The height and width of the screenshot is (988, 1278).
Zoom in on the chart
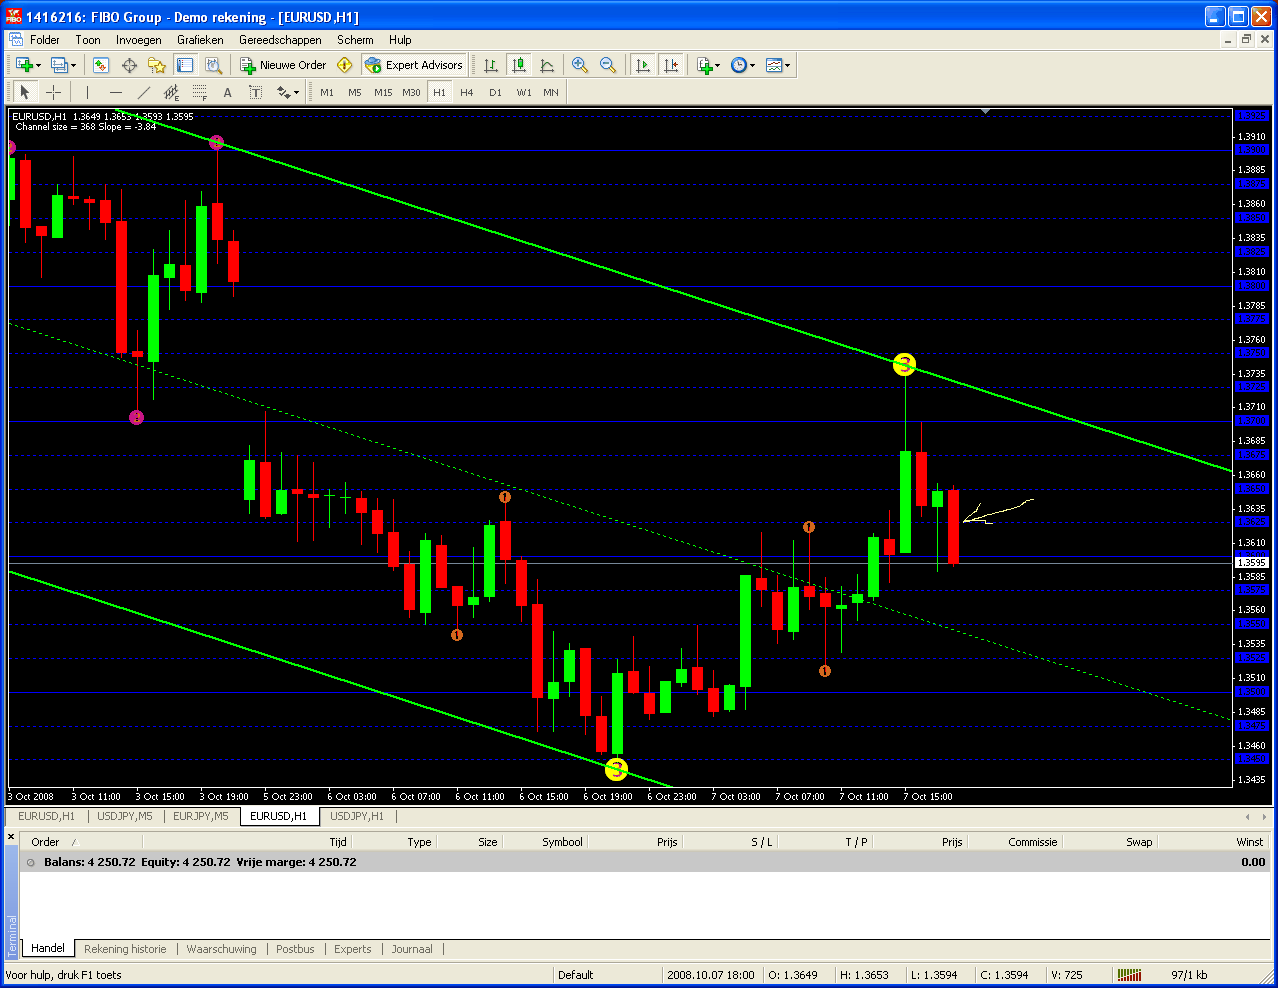click(580, 65)
